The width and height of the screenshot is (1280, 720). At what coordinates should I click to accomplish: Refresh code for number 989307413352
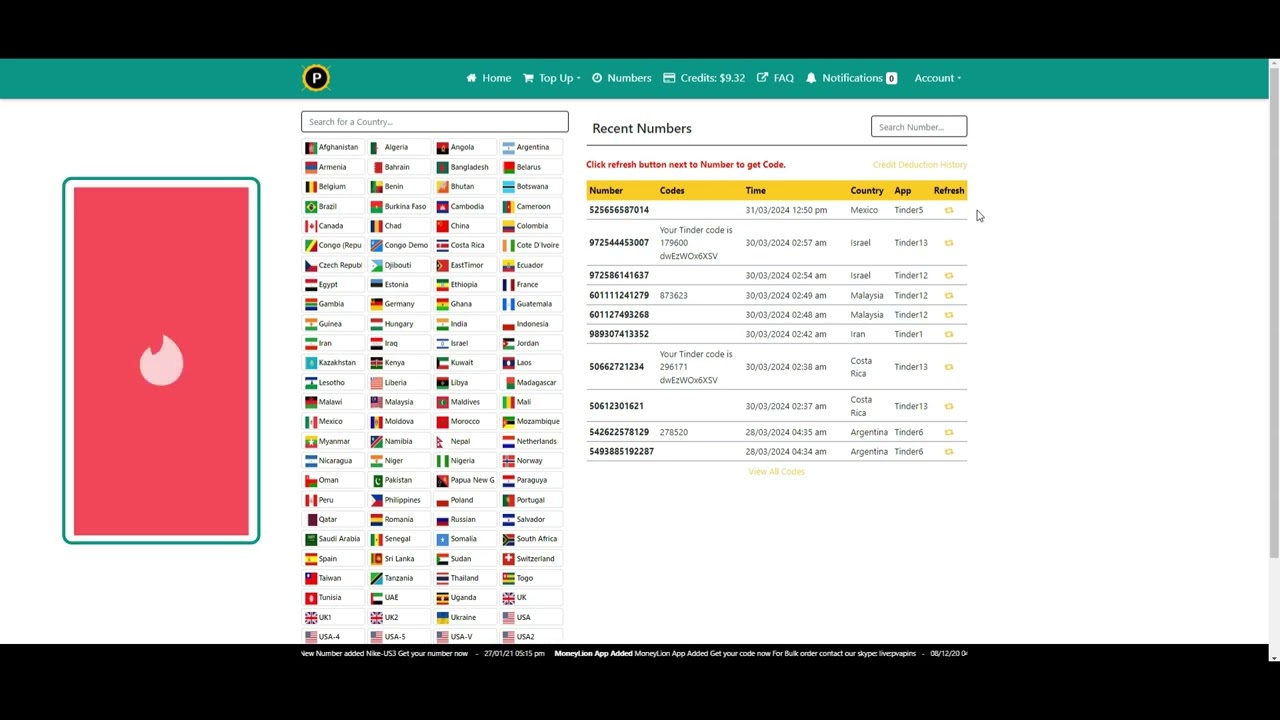click(x=949, y=334)
